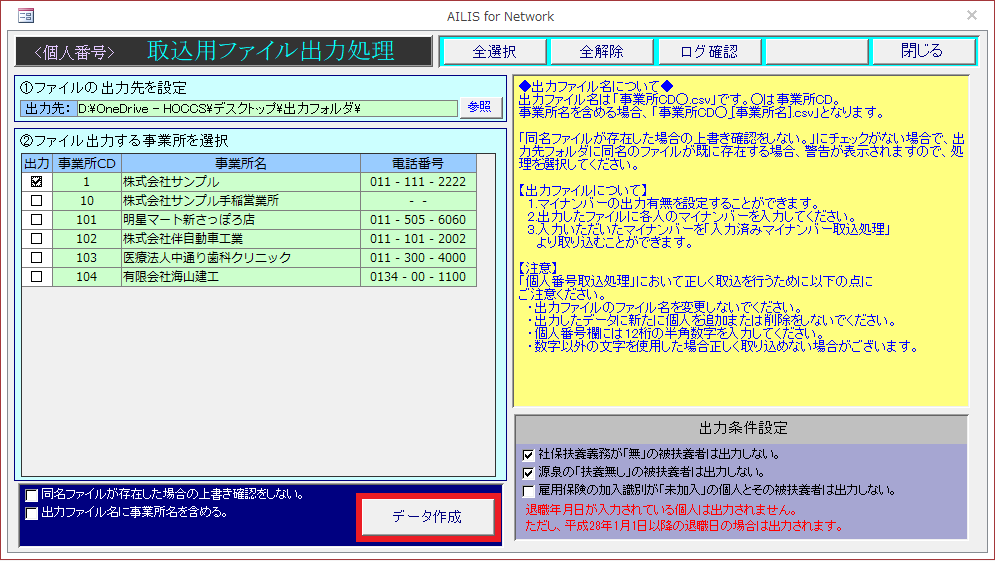
Task: Select checkbox for 明星マート新さっぽろ店
Action: point(37,220)
